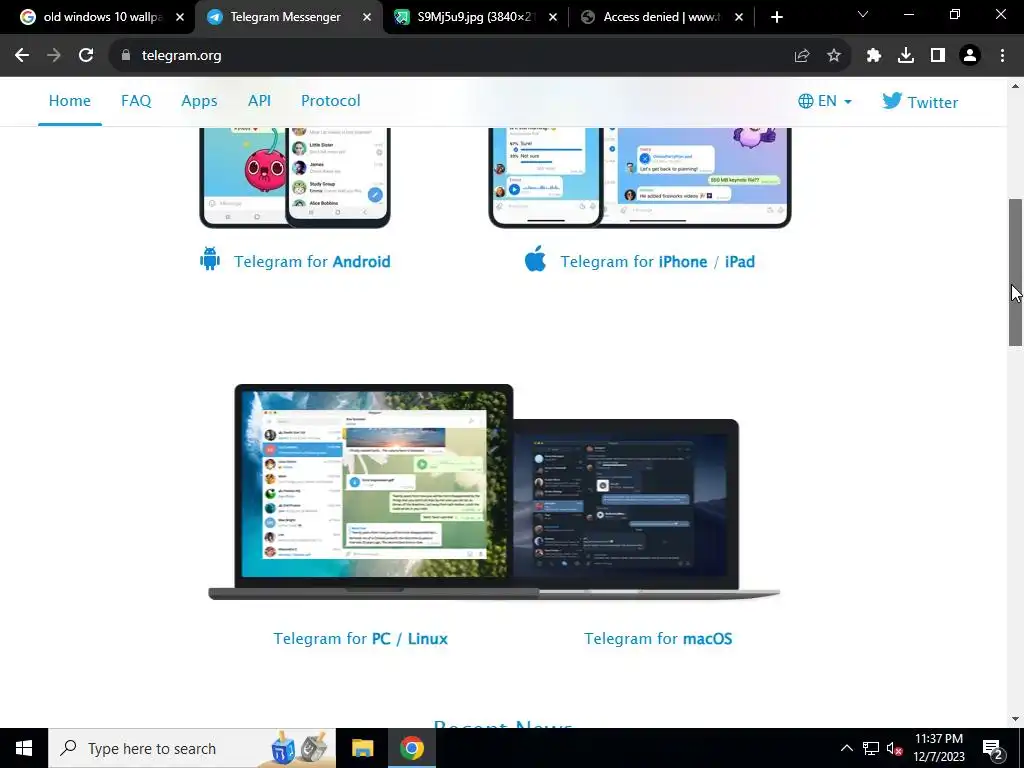Click the muted volume tray icon
This screenshot has height=768, width=1024.
point(894,748)
